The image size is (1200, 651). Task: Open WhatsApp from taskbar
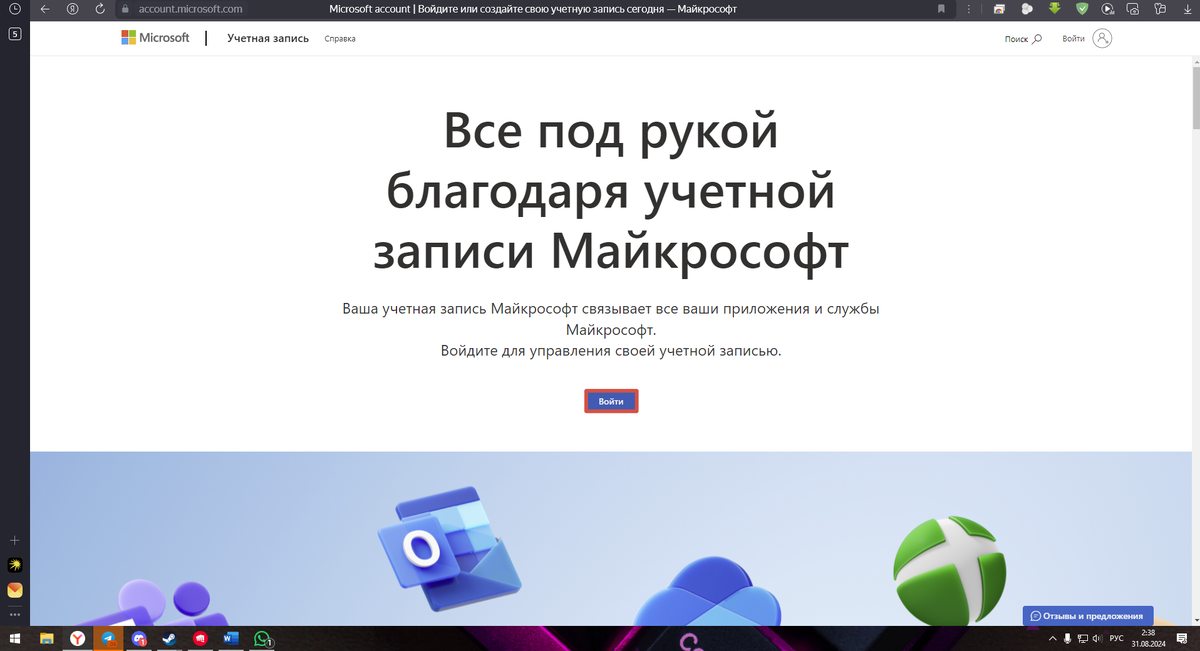coord(262,638)
